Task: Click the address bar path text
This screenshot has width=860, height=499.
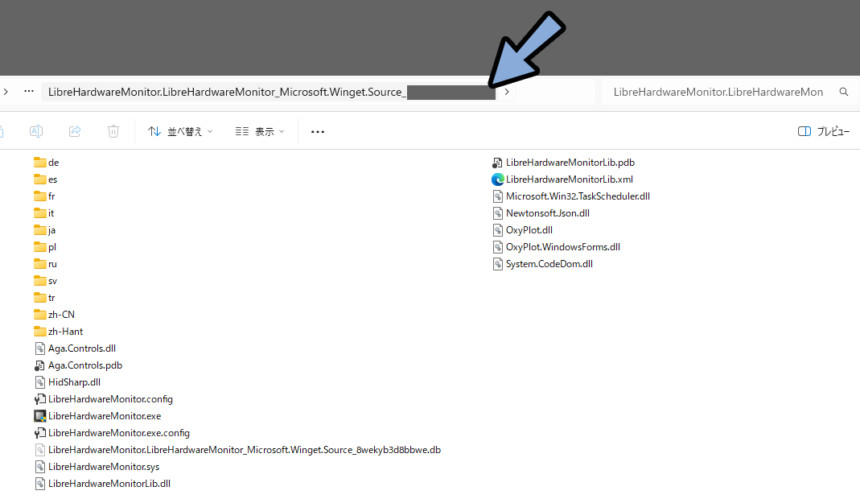Action: (x=227, y=92)
